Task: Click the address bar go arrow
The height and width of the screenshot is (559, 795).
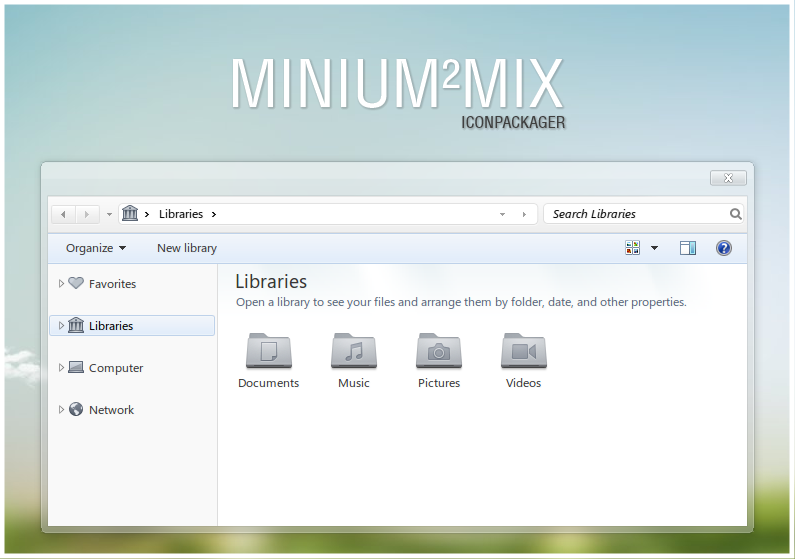Action: pyautogui.click(x=524, y=214)
